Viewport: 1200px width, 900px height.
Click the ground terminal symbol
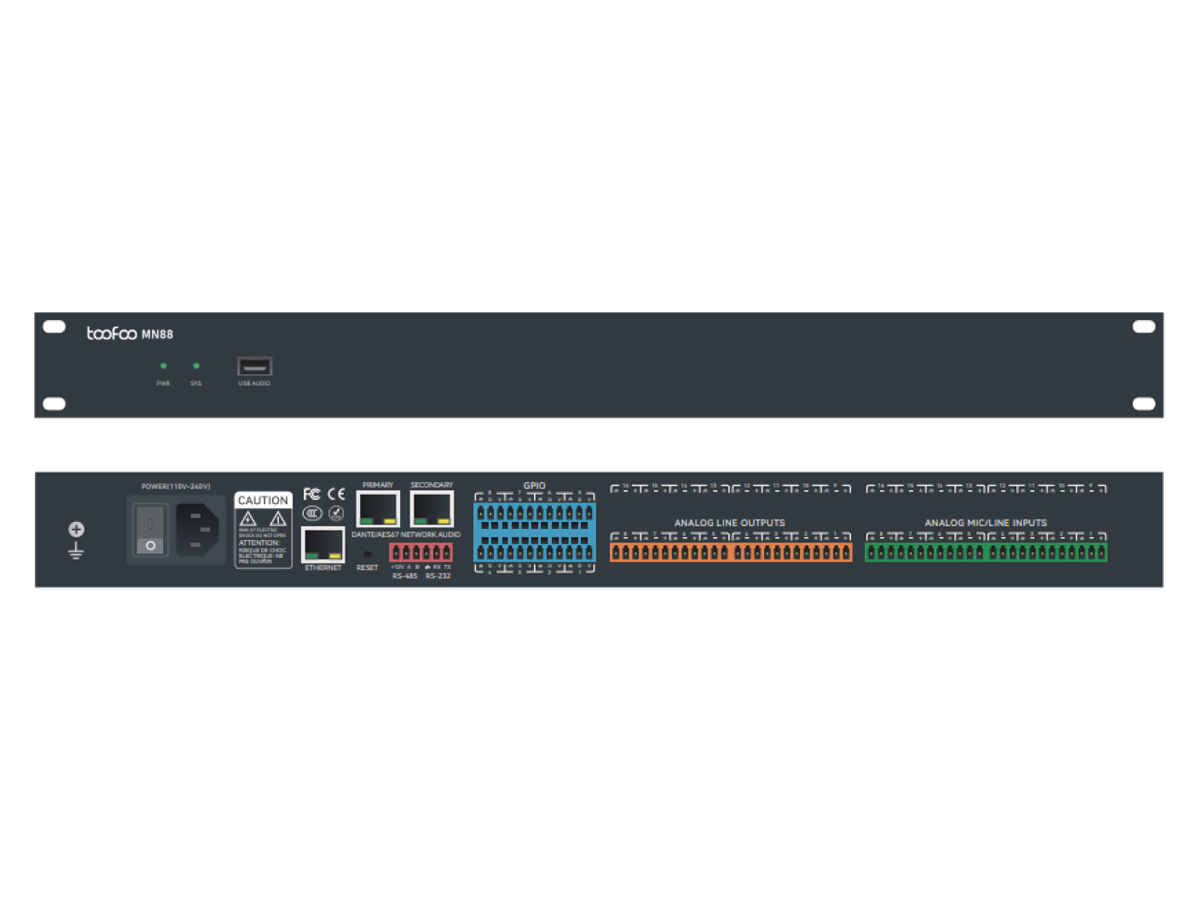pos(76,539)
